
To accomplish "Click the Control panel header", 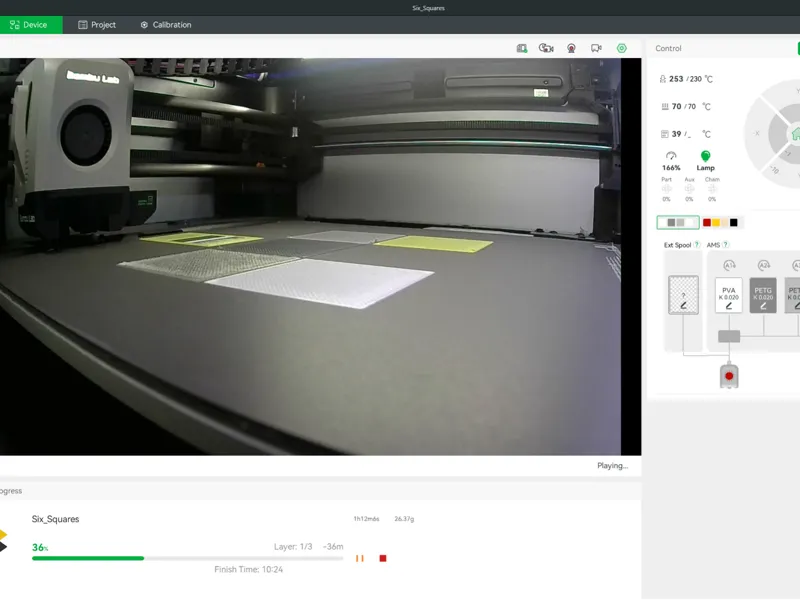I will tap(668, 48).
